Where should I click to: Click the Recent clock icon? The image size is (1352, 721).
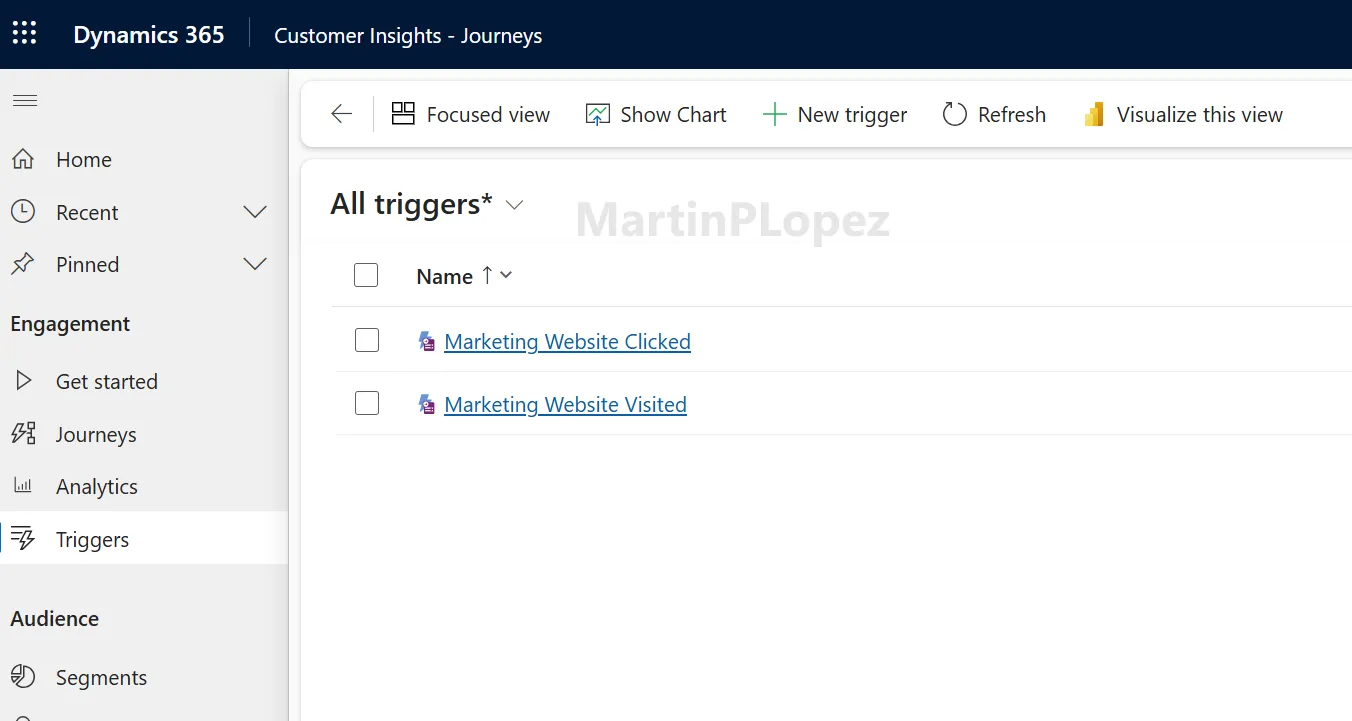click(23, 212)
